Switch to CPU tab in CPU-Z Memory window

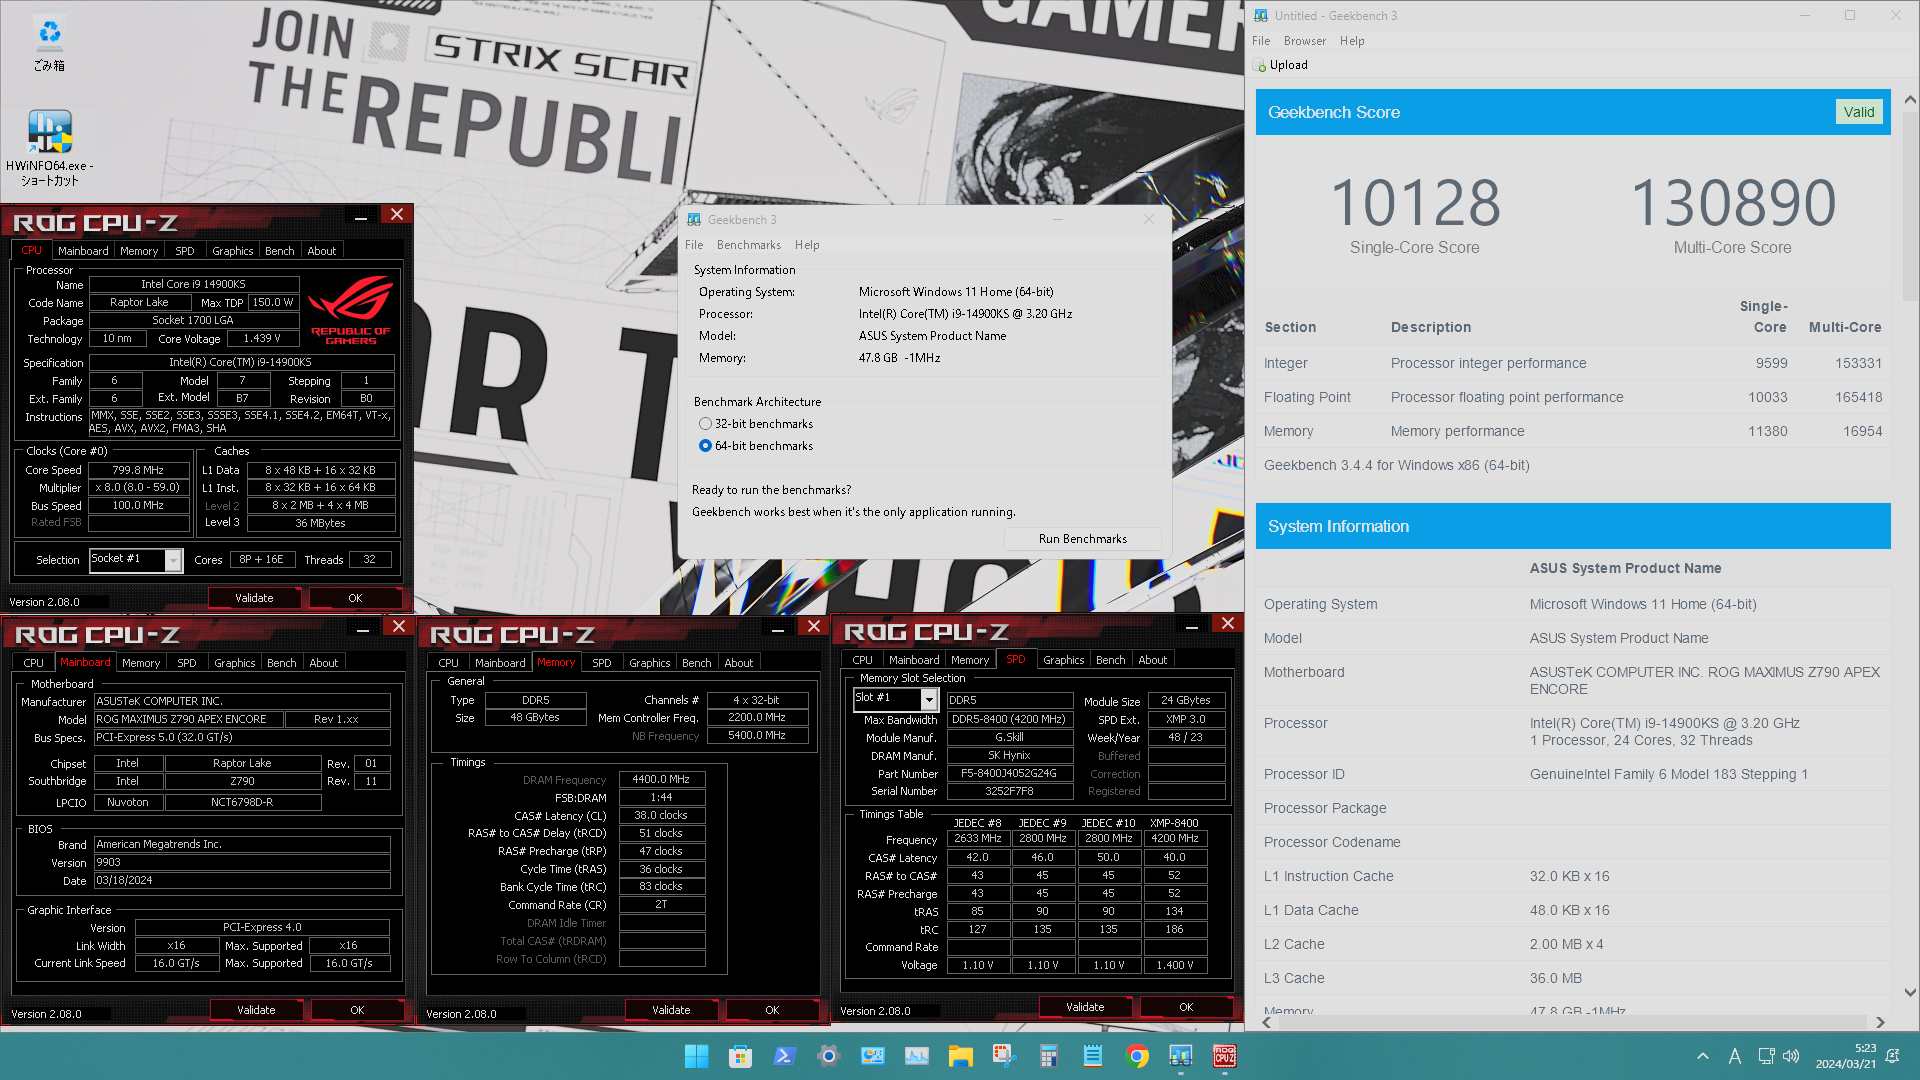pos(448,663)
